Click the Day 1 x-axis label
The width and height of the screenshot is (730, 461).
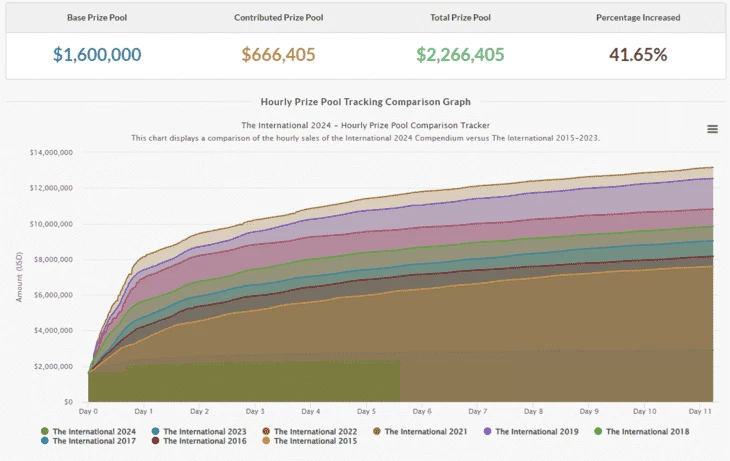point(143,411)
